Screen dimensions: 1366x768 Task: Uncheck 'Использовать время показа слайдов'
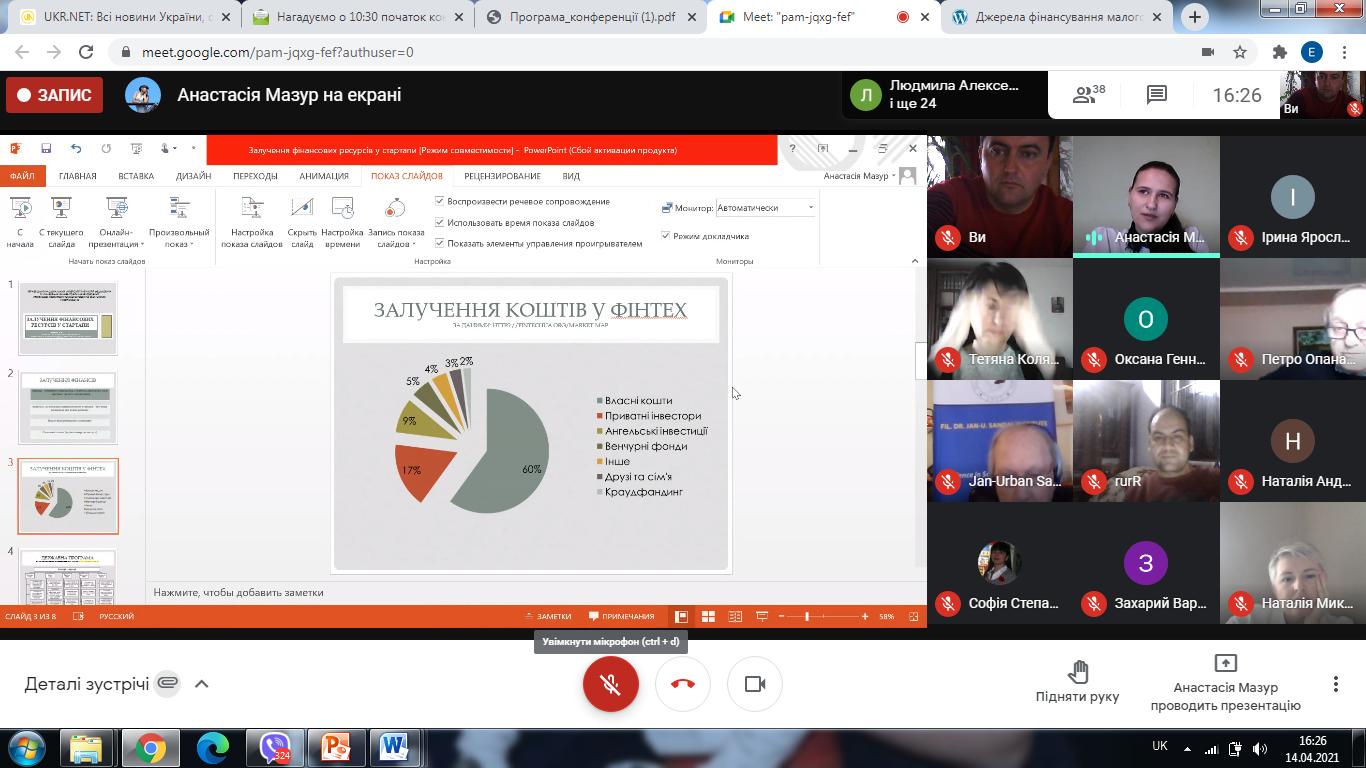[x=439, y=222]
